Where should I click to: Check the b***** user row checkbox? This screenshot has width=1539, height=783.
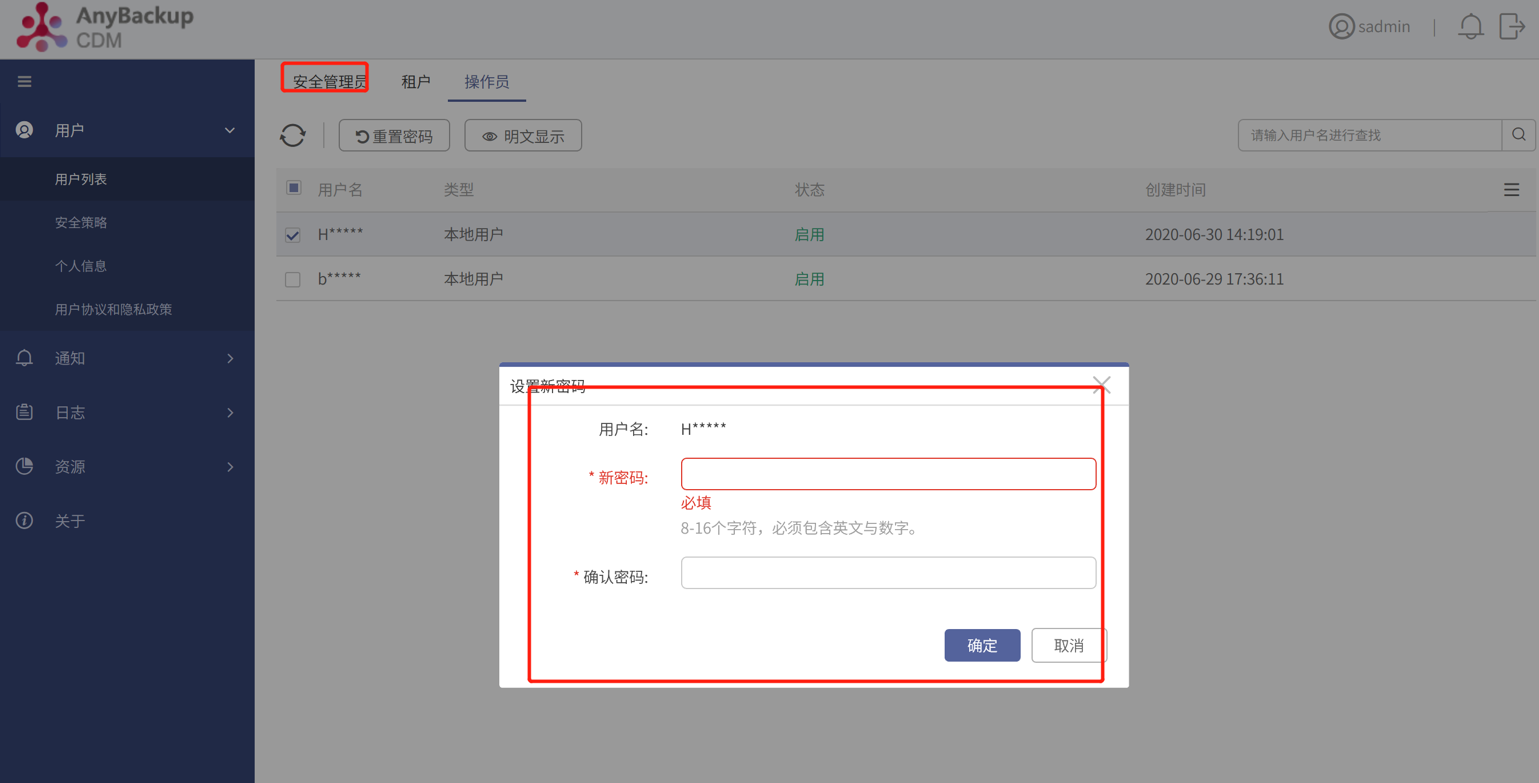[293, 279]
